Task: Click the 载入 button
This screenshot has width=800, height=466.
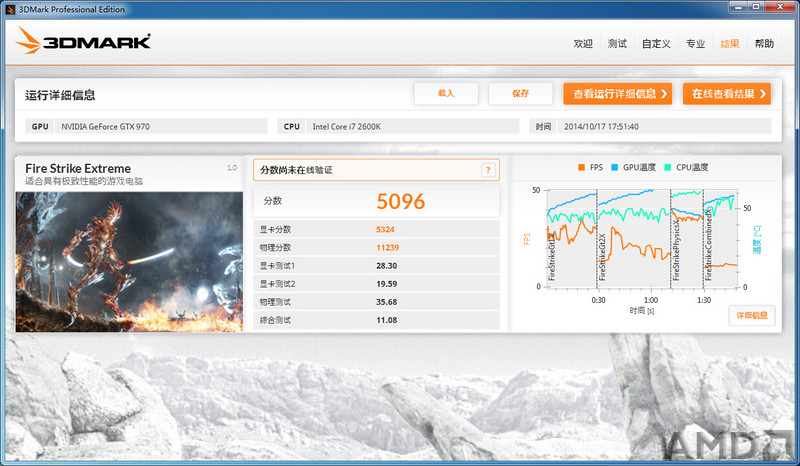Action: pyautogui.click(x=446, y=93)
